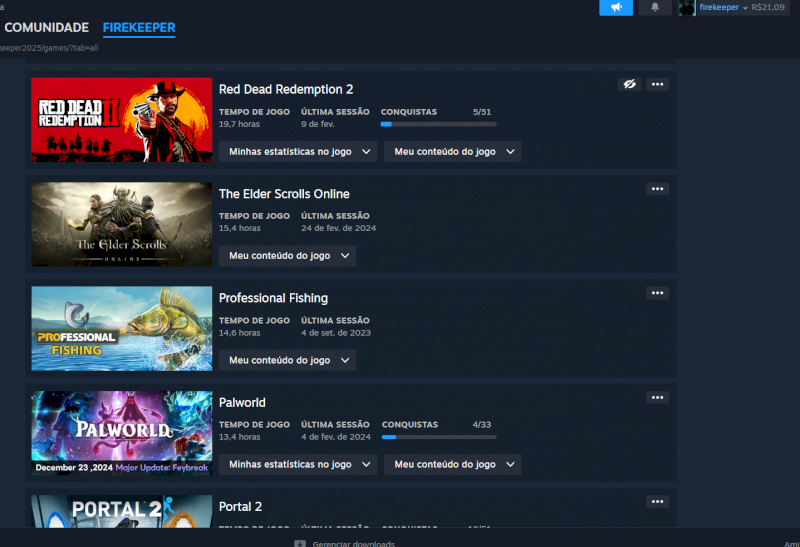Click the 9 de fev. last session date

(x=317, y=124)
